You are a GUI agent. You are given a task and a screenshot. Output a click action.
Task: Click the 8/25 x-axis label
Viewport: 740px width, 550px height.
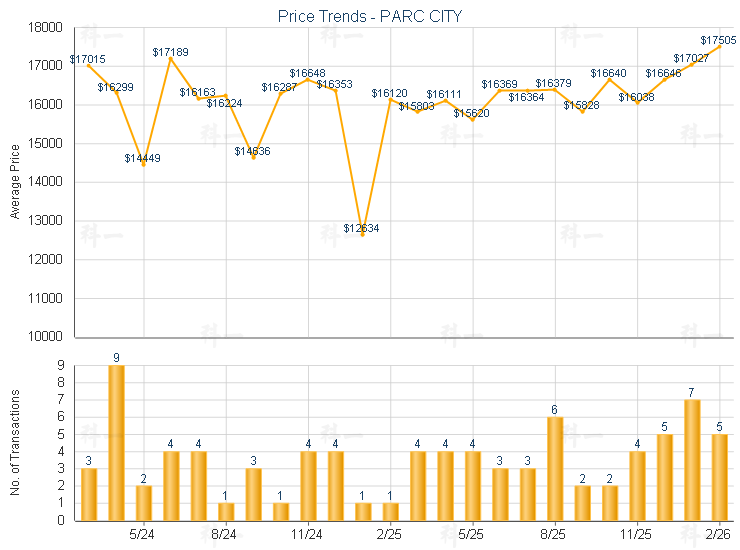[x=554, y=536]
